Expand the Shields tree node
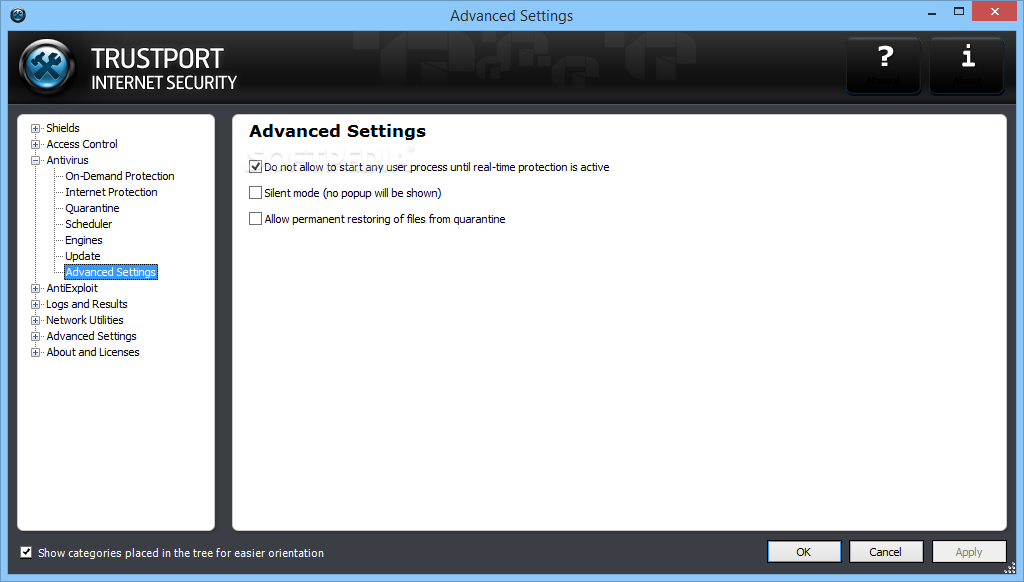1024x582 pixels. [x=35, y=129]
